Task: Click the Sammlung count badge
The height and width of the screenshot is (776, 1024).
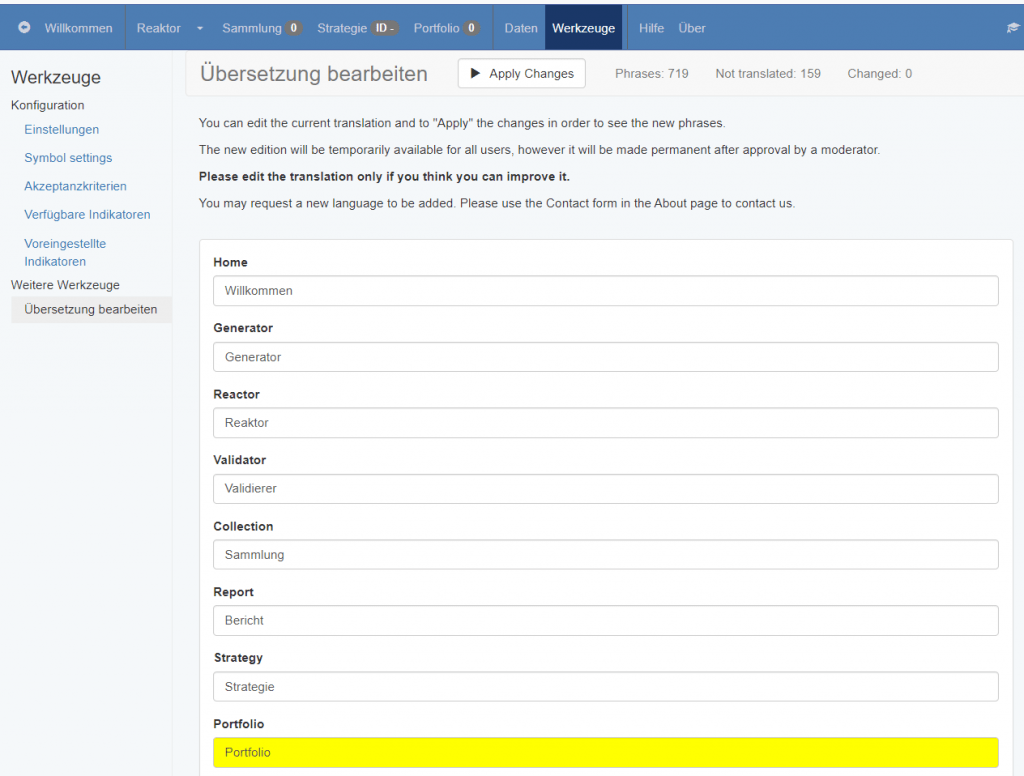Action: [294, 28]
